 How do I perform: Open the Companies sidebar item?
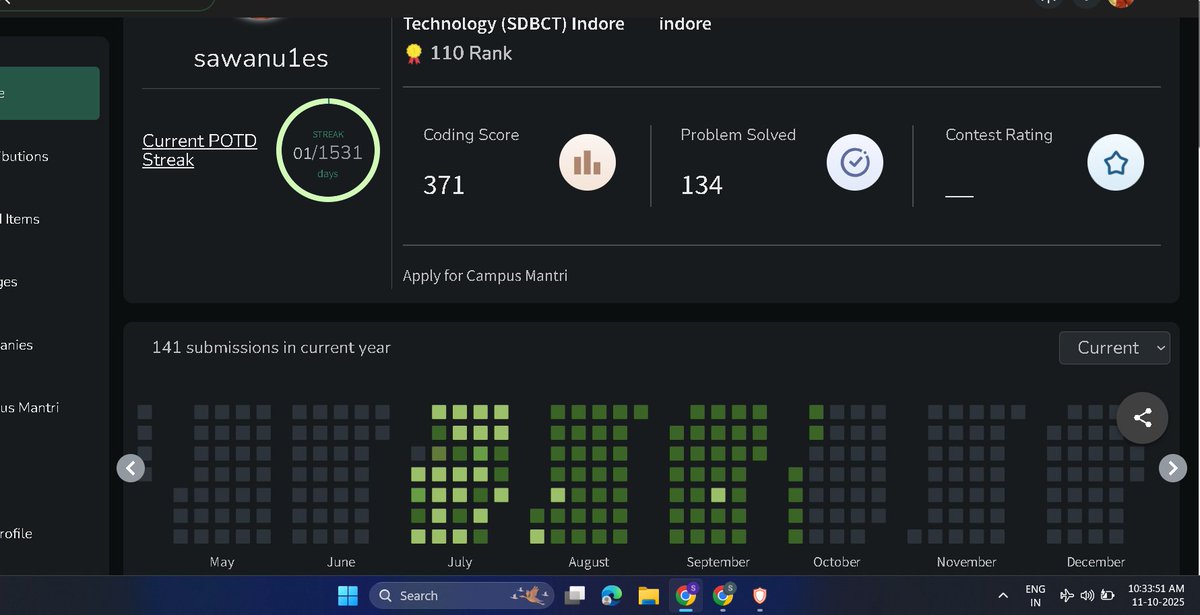(16, 344)
